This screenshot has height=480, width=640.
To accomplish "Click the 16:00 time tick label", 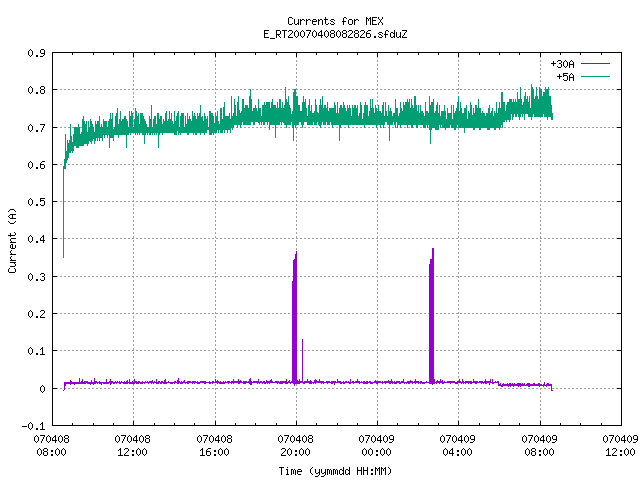I will pyautogui.click(x=214, y=452).
